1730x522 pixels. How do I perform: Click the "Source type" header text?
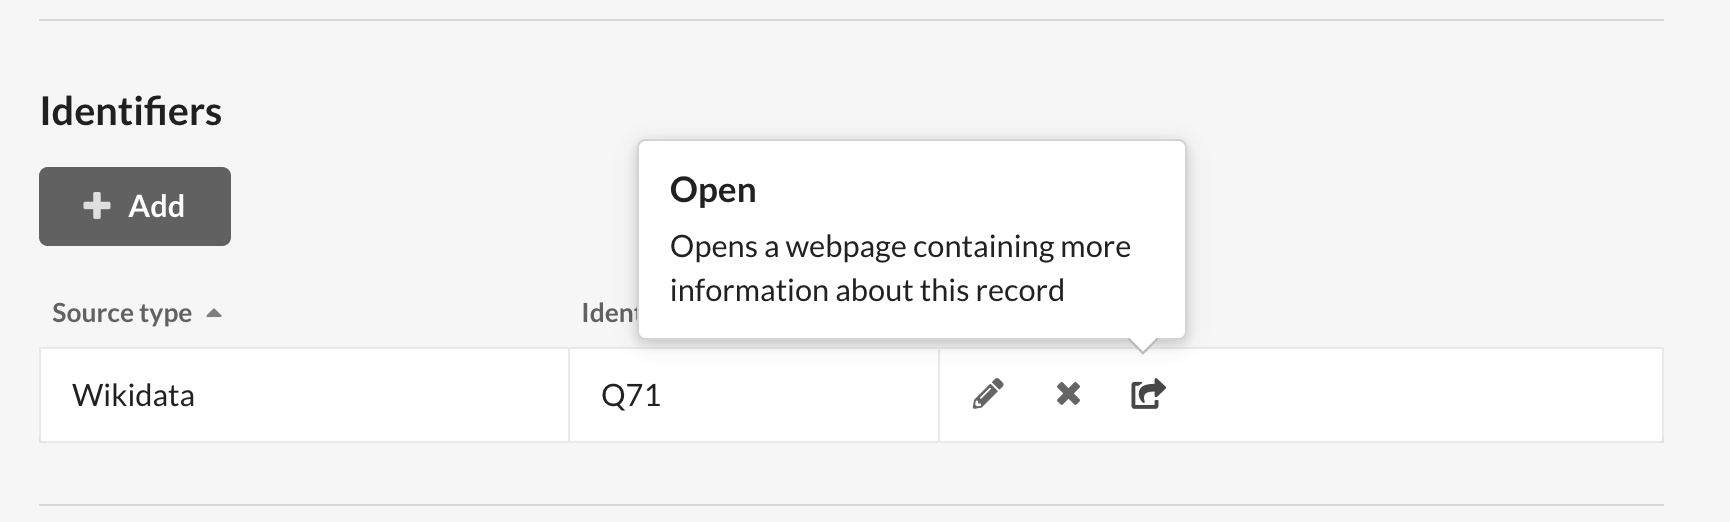[122, 313]
